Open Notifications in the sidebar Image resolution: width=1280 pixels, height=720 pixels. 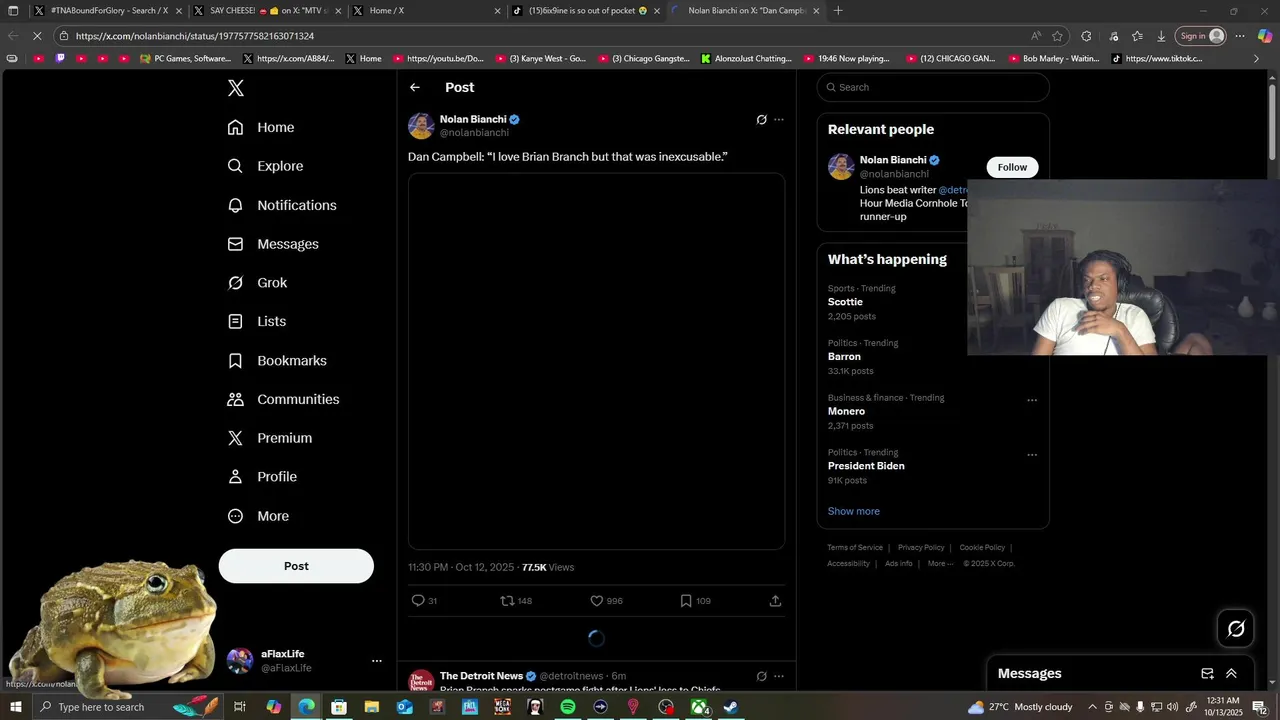[282, 205]
